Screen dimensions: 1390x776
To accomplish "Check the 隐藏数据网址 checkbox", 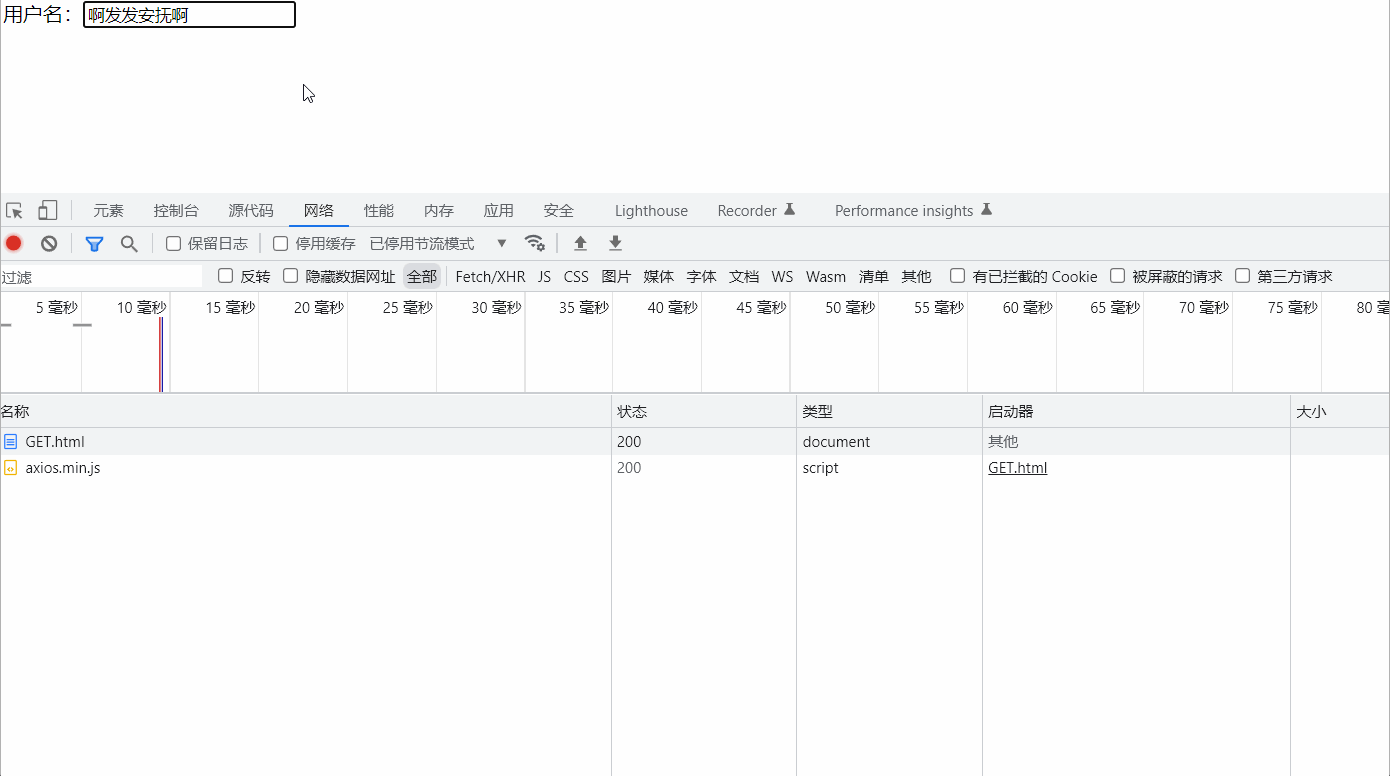I will coord(291,276).
